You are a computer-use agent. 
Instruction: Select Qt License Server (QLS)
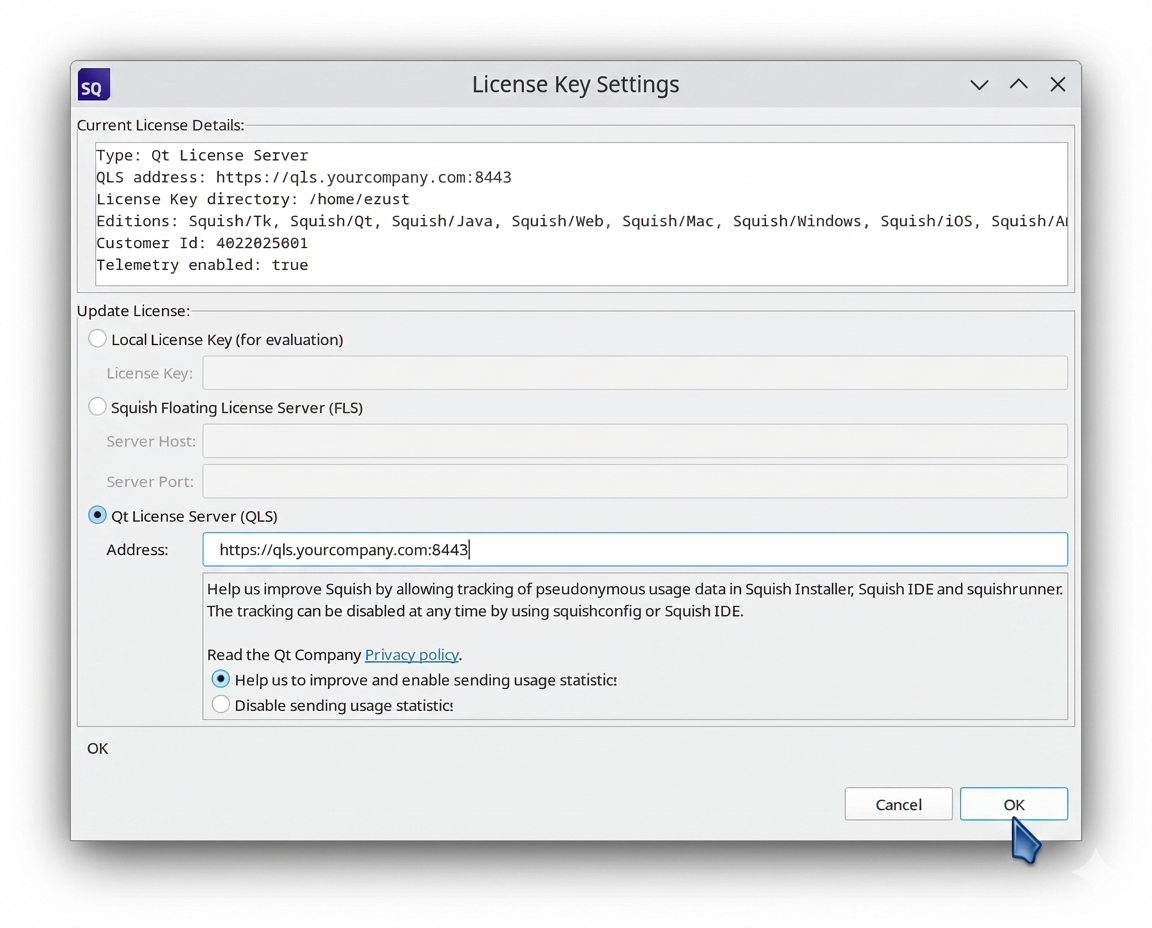(x=97, y=515)
